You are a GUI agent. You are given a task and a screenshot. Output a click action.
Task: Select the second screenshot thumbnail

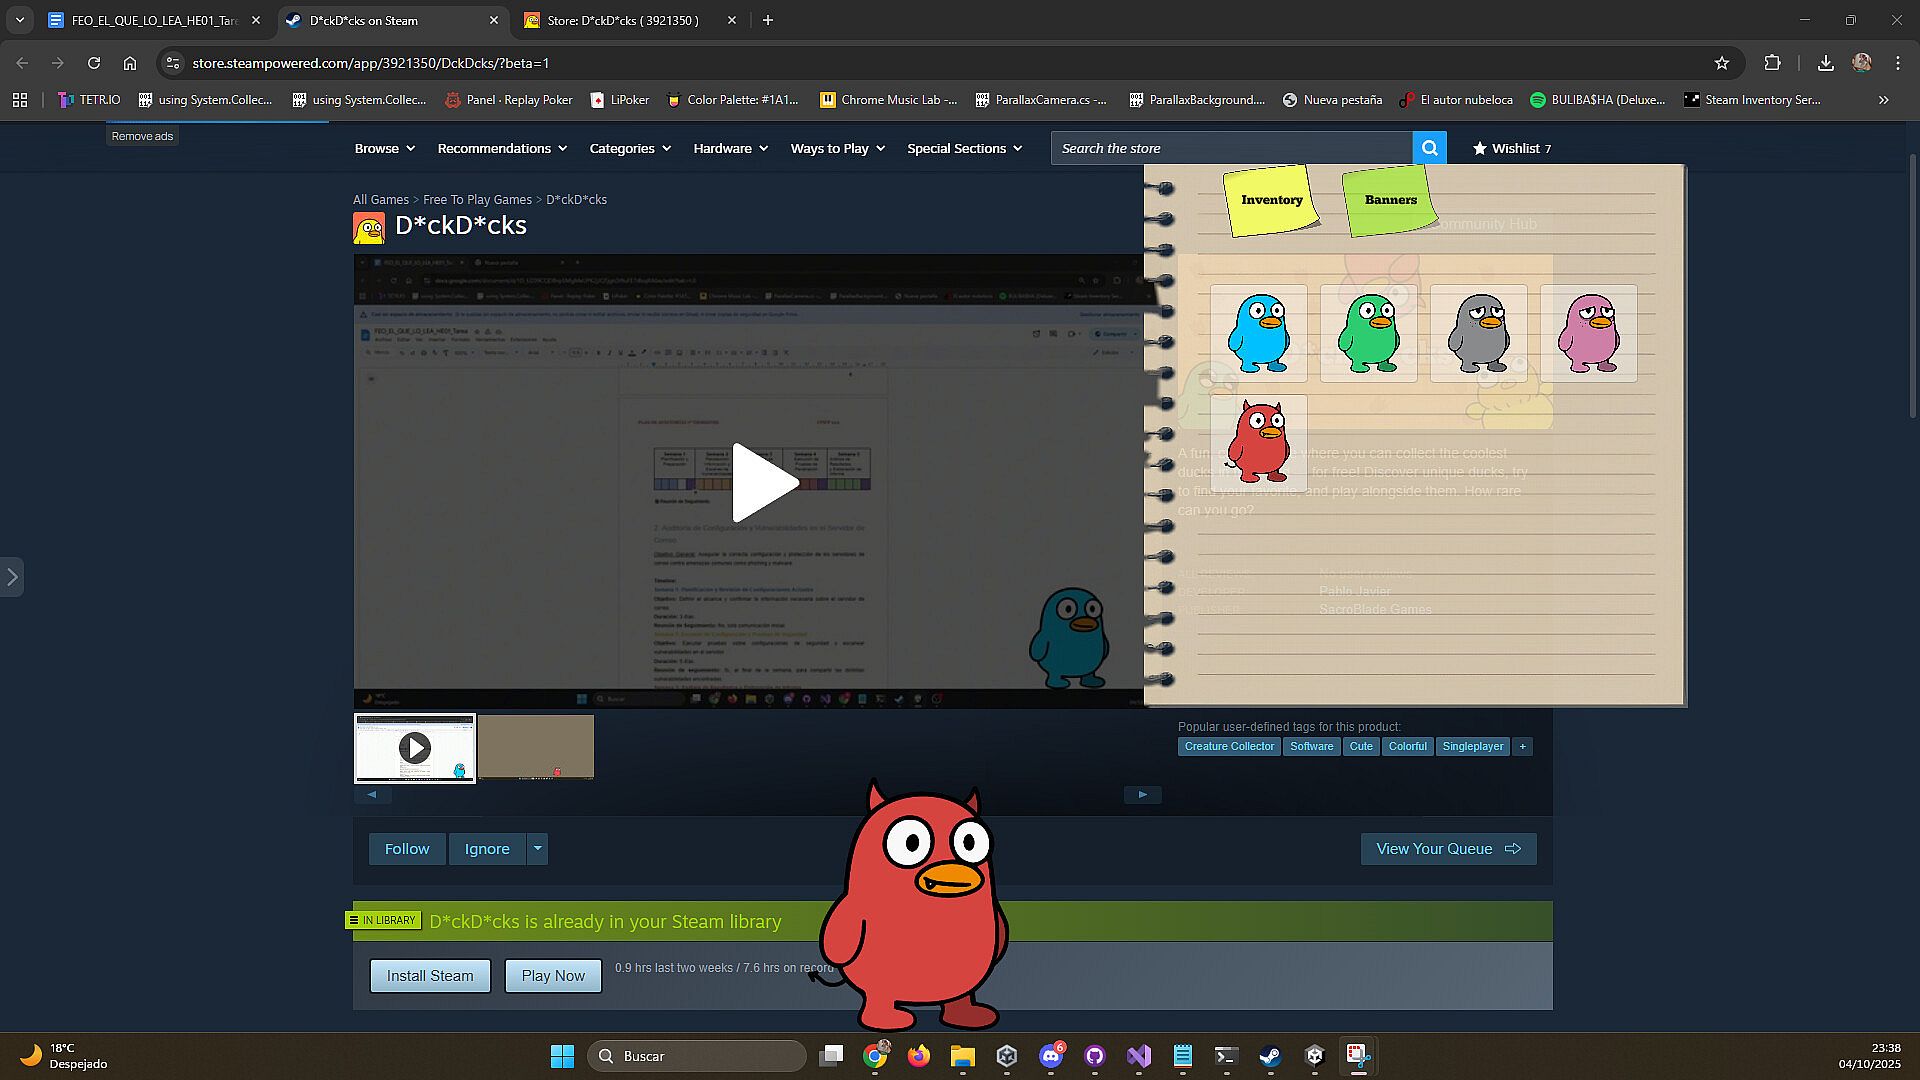536,746
